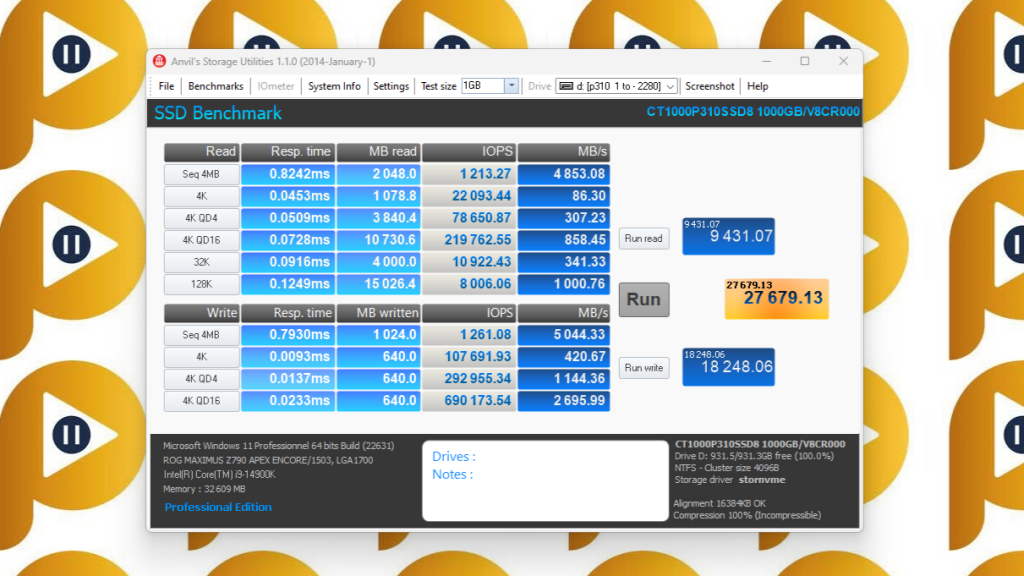Click the 1GB test size field
This screenshot has width=1024, height=576.
coord(483,86)
